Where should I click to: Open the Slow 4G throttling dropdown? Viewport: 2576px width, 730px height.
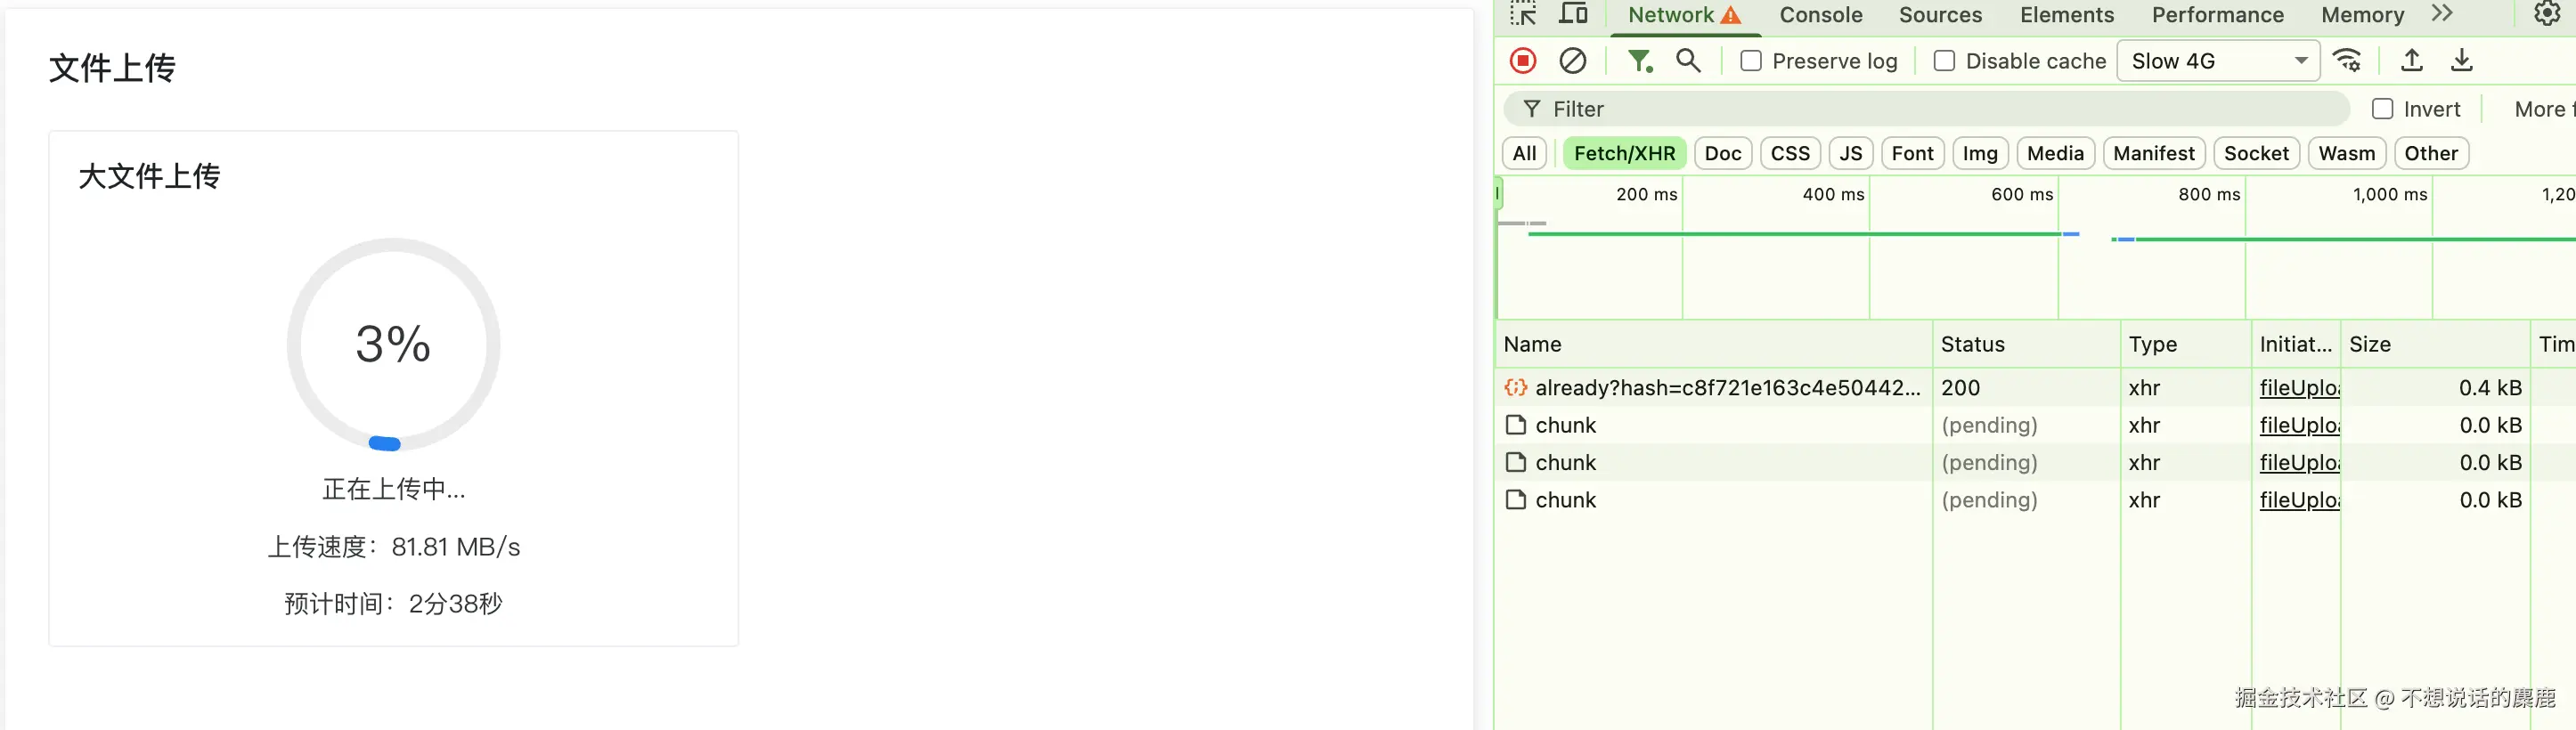pos(2218,61)
